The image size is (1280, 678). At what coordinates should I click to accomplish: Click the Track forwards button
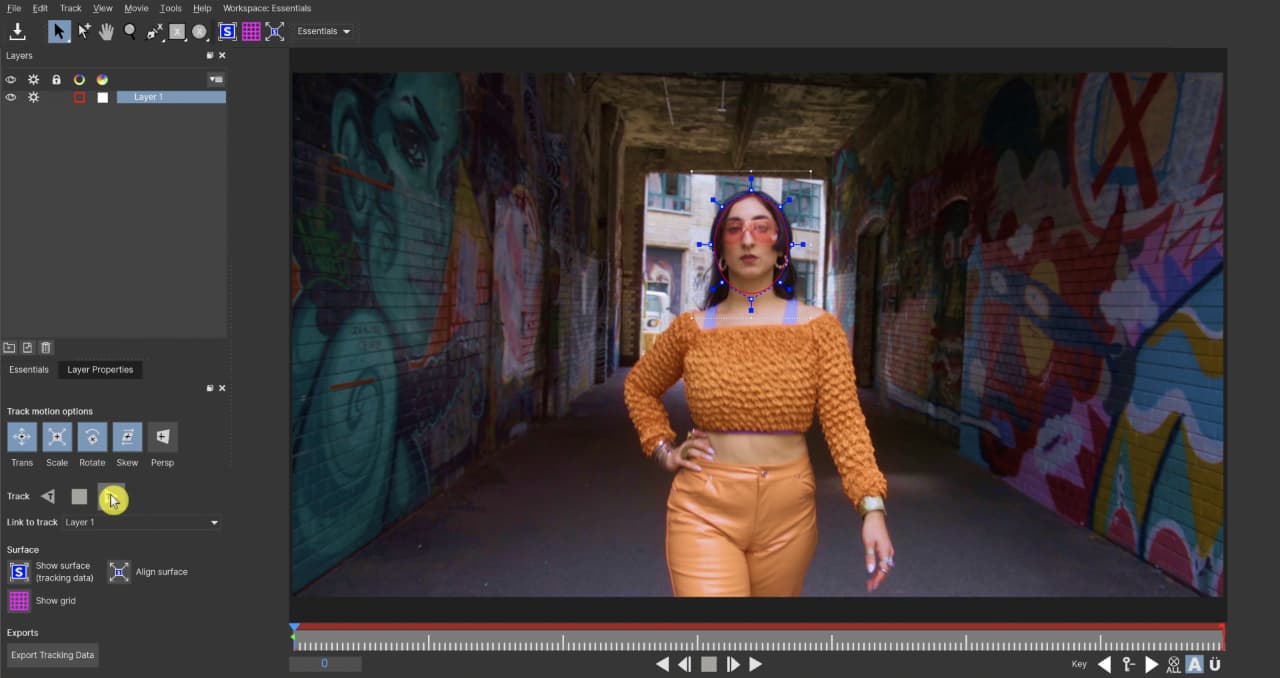point(111,497)
